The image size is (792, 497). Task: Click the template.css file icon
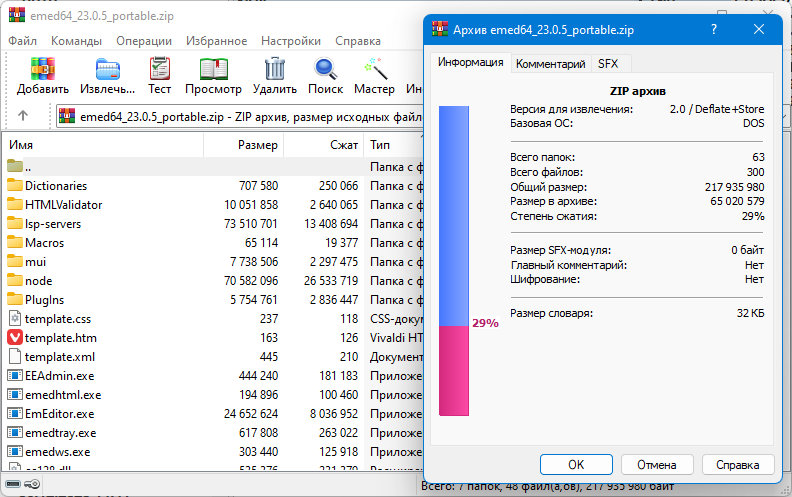(15, 319)
